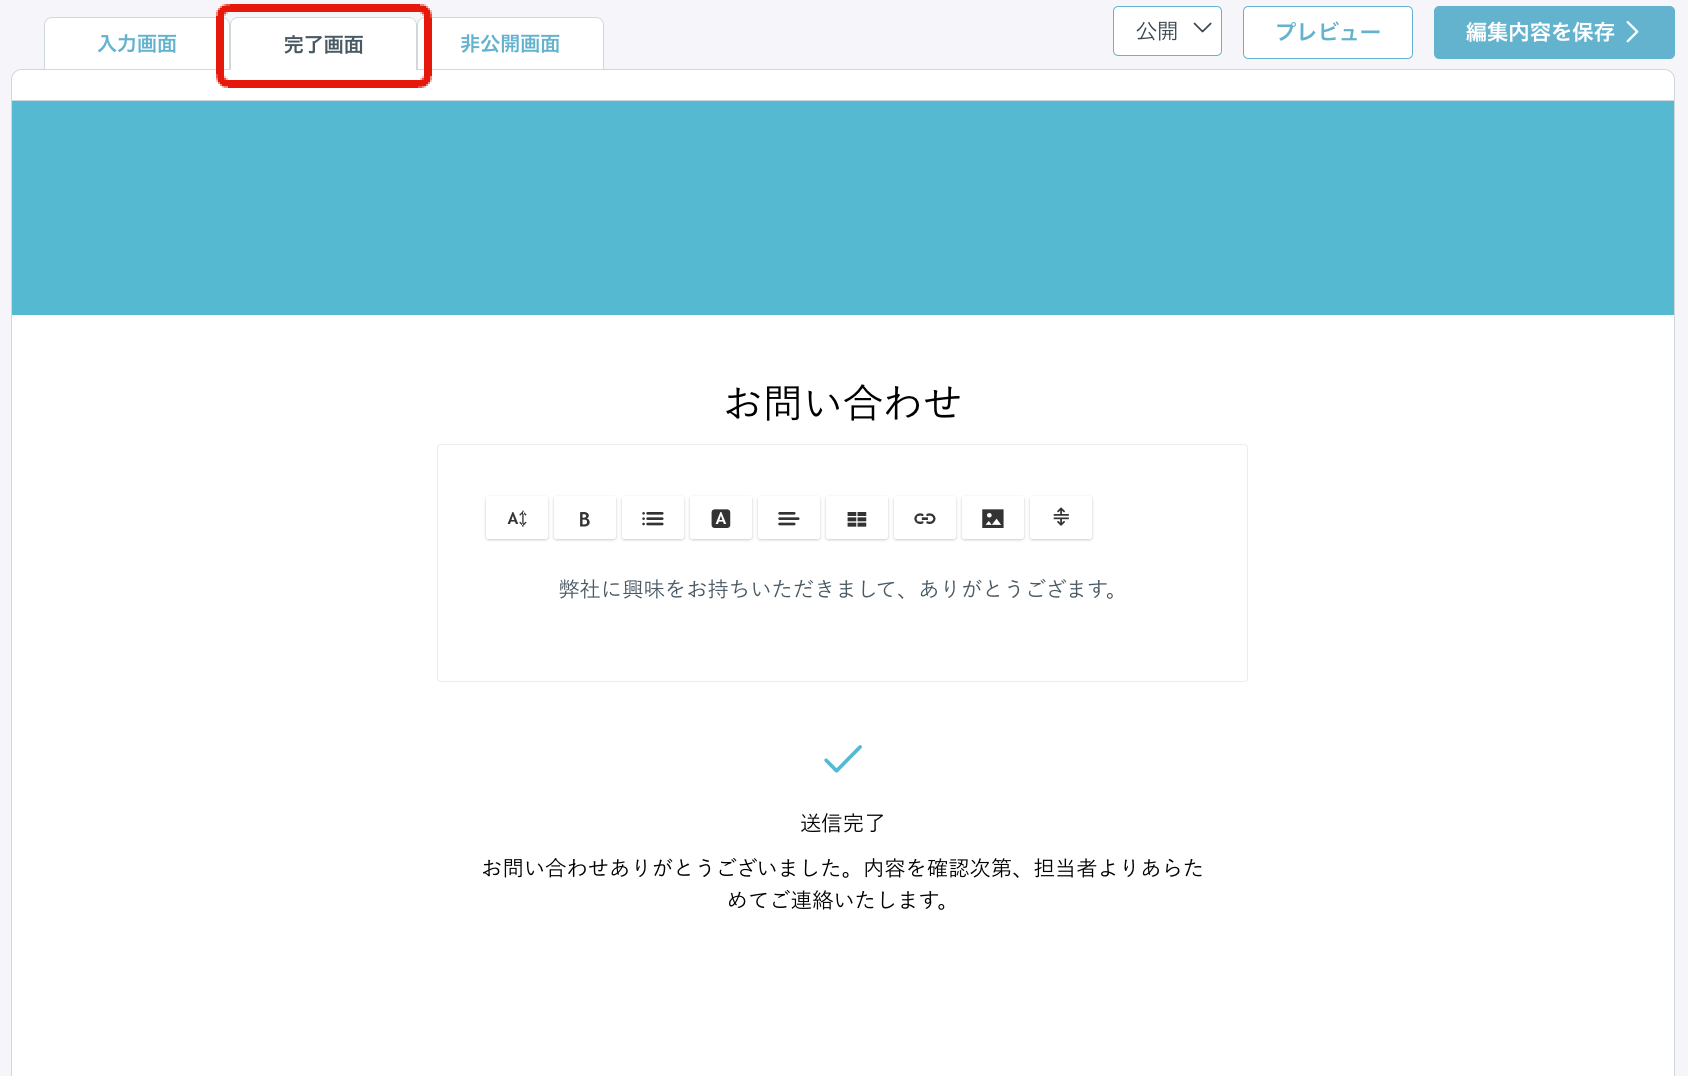
Task: Apply bold formatting in the editor
Action: coord(585,518)
